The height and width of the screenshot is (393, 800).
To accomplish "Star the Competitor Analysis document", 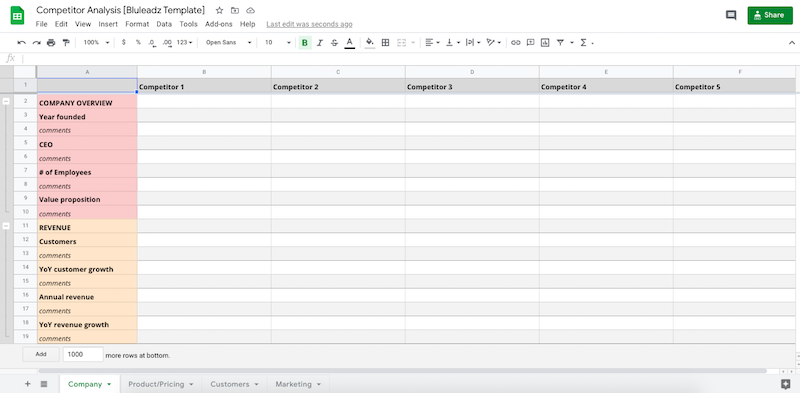I will 219,10.
